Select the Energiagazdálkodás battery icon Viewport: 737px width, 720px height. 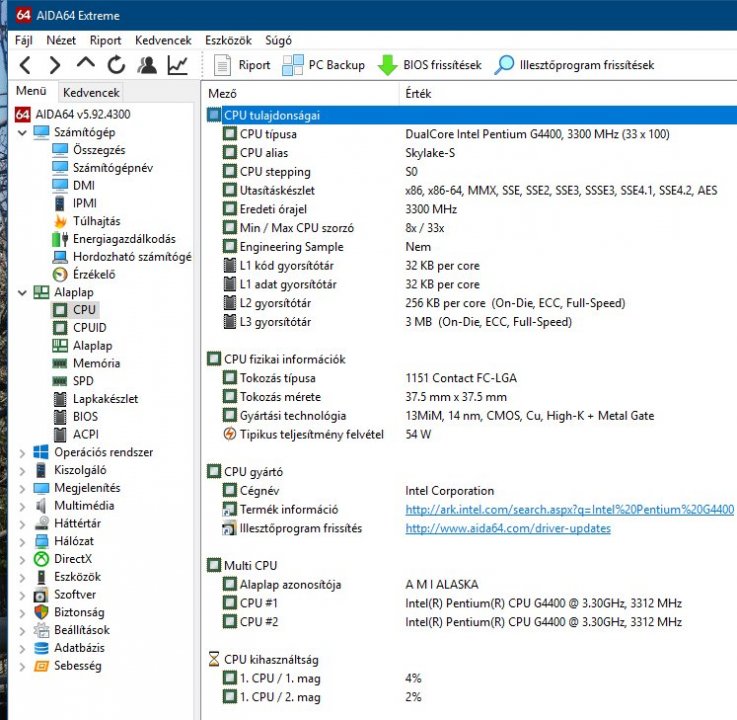[x=60, y=239]
